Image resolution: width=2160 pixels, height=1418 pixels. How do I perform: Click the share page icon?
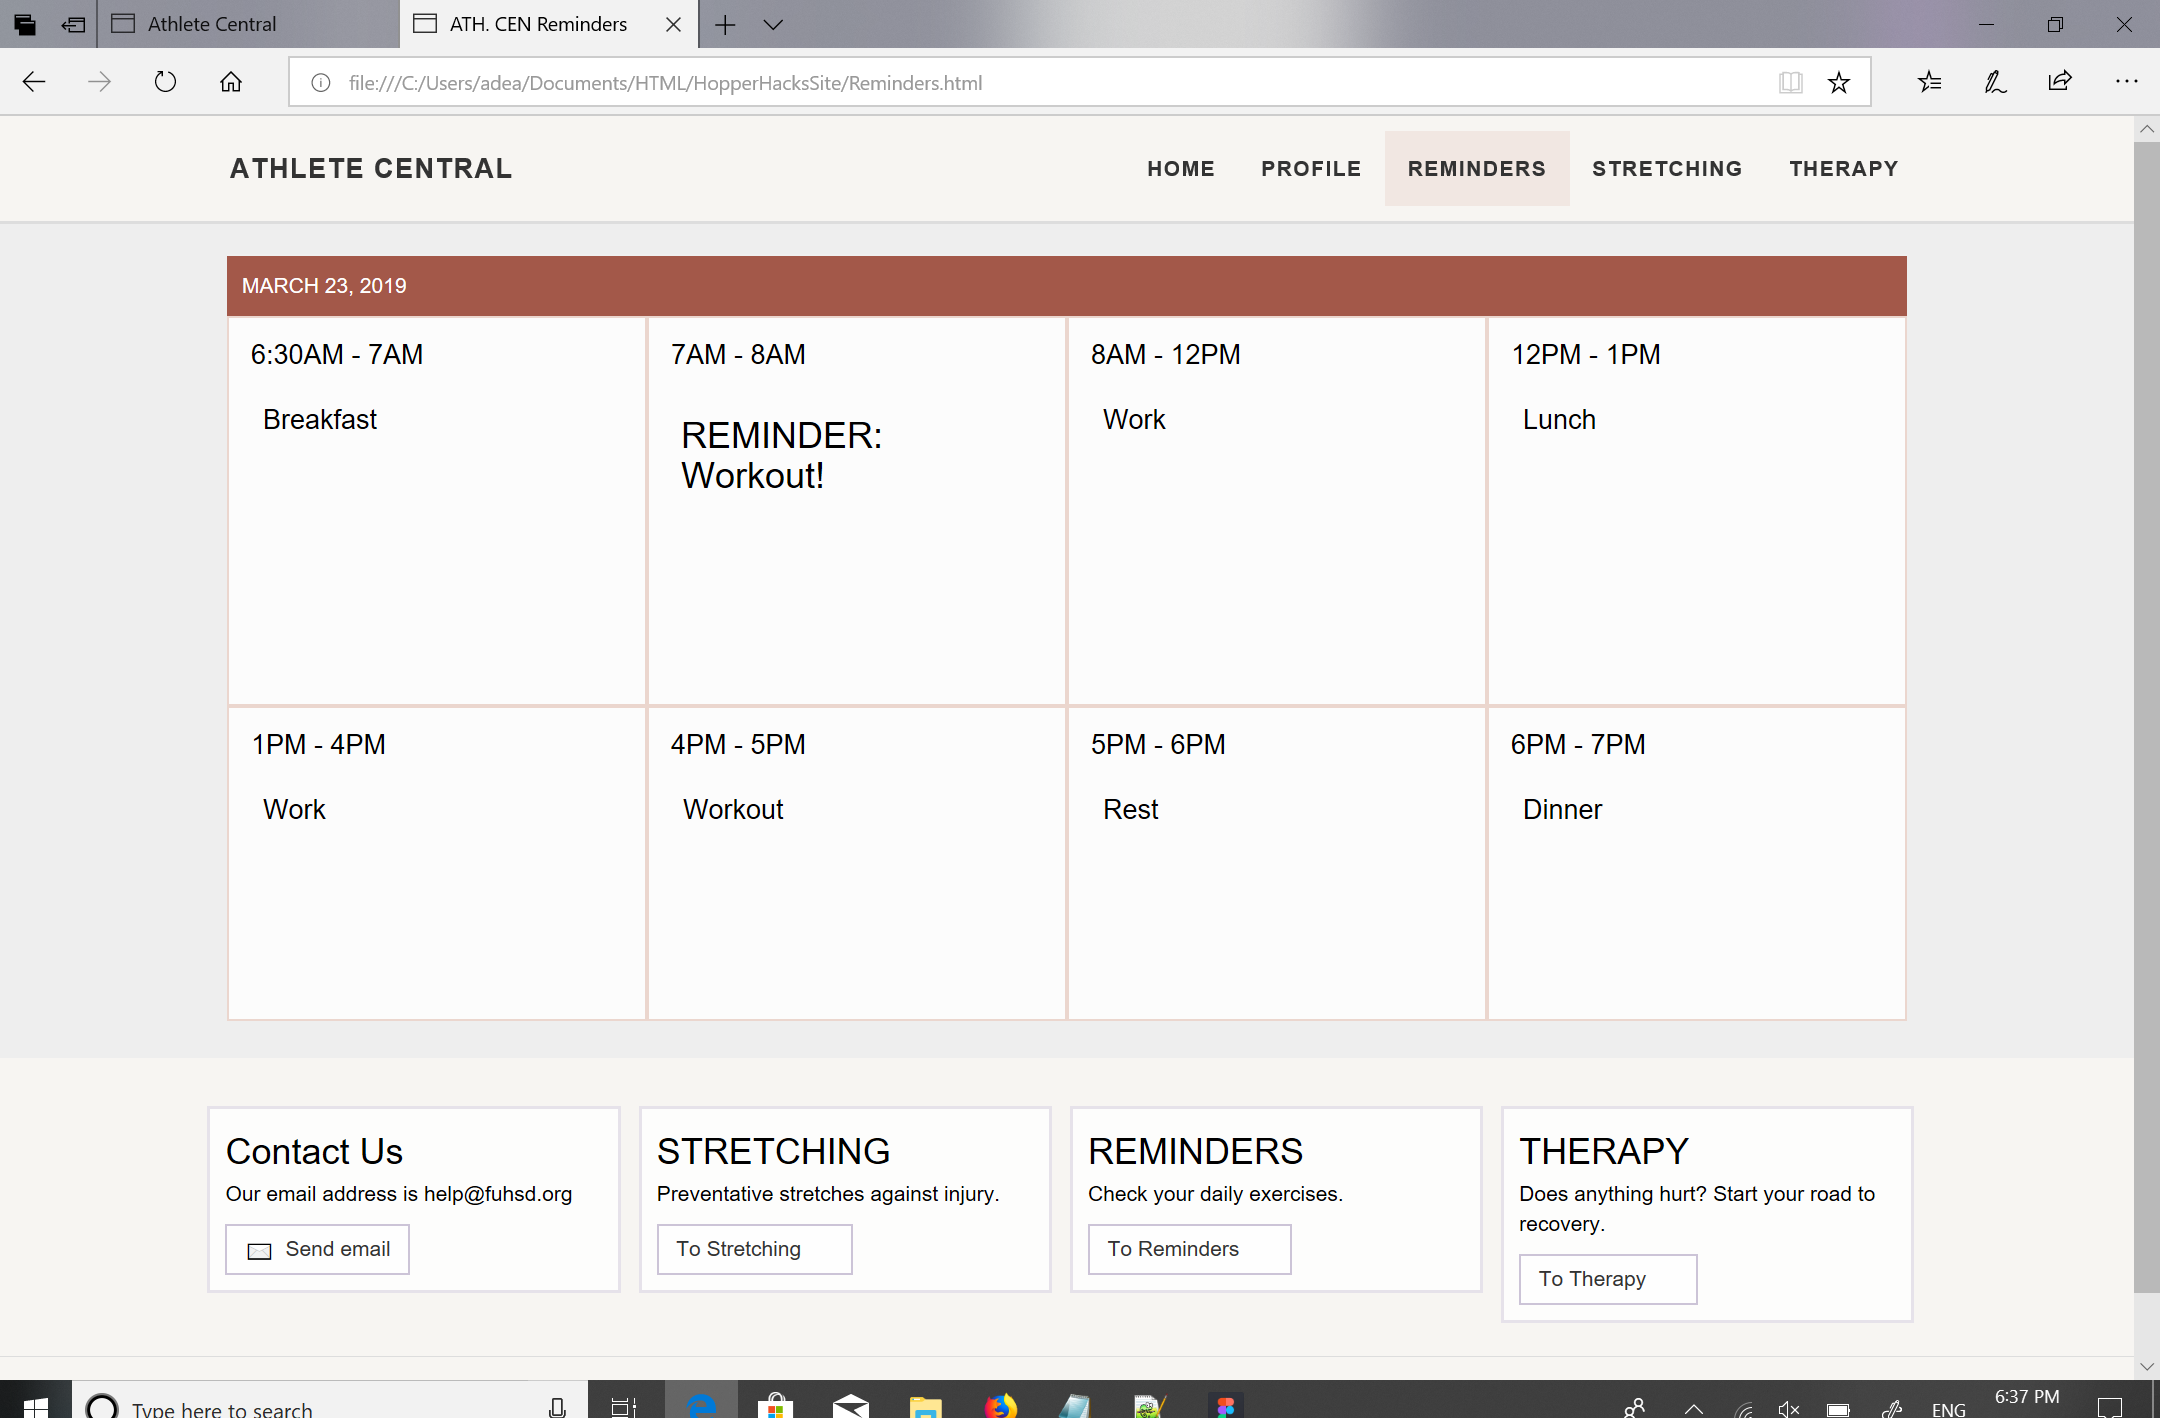[2060, 82]
